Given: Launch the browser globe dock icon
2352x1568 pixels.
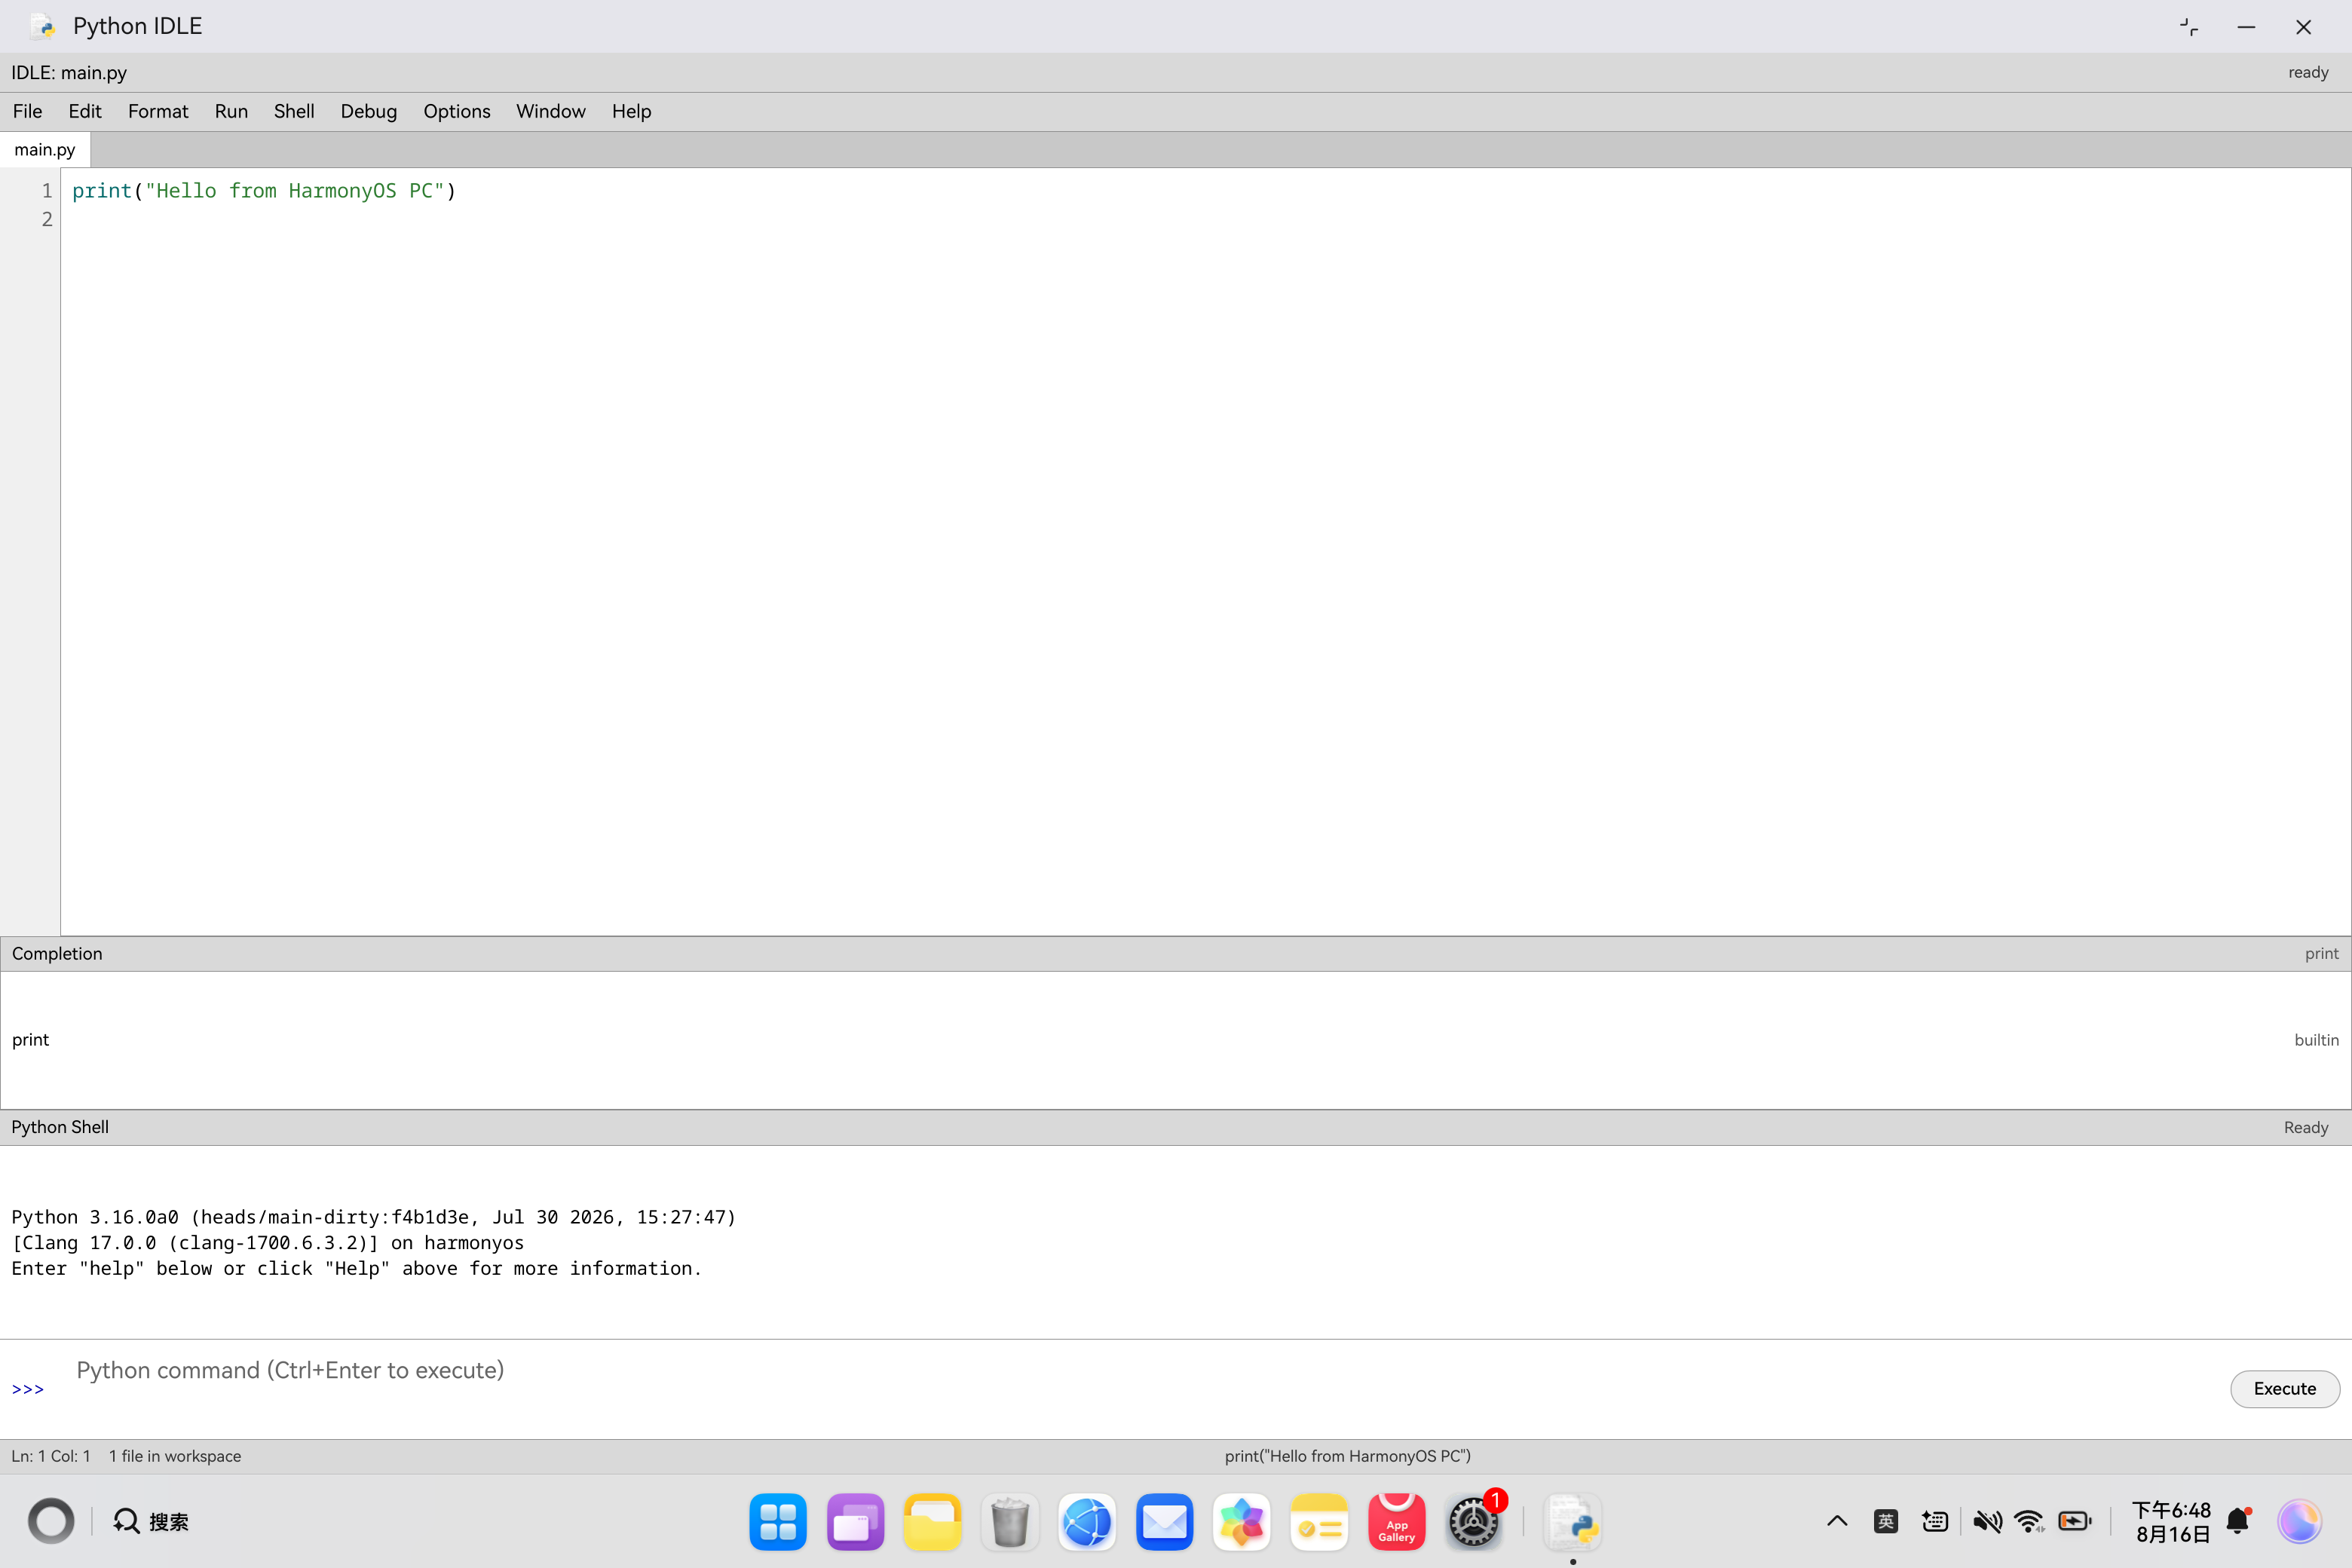Looking at the screenshot, I should tap(1087, 1522).
